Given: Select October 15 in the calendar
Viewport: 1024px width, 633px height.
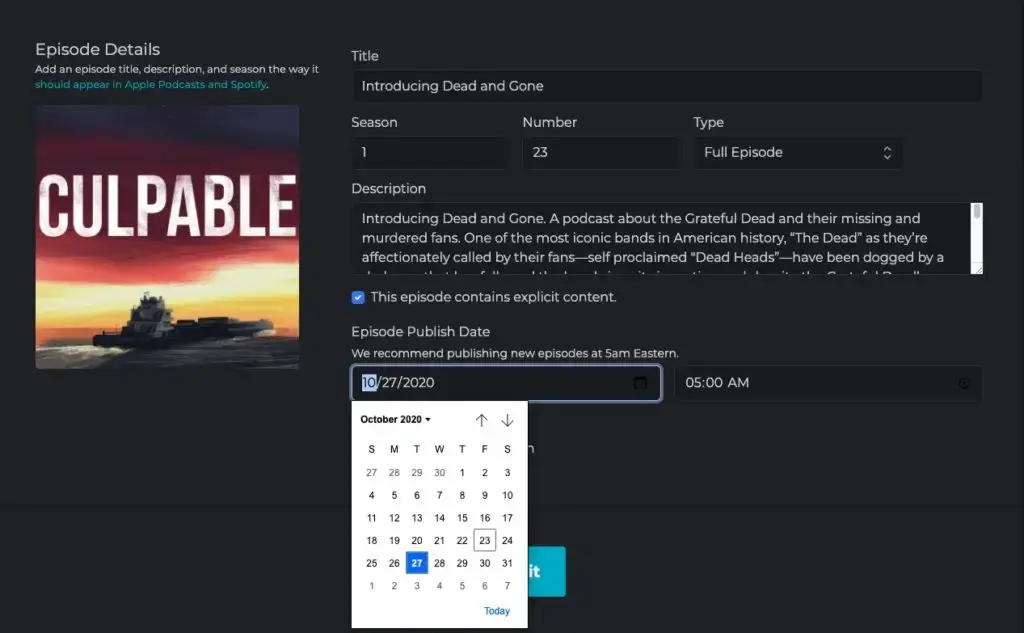Looking at the screenshot, I should click(x=462, y=517).
